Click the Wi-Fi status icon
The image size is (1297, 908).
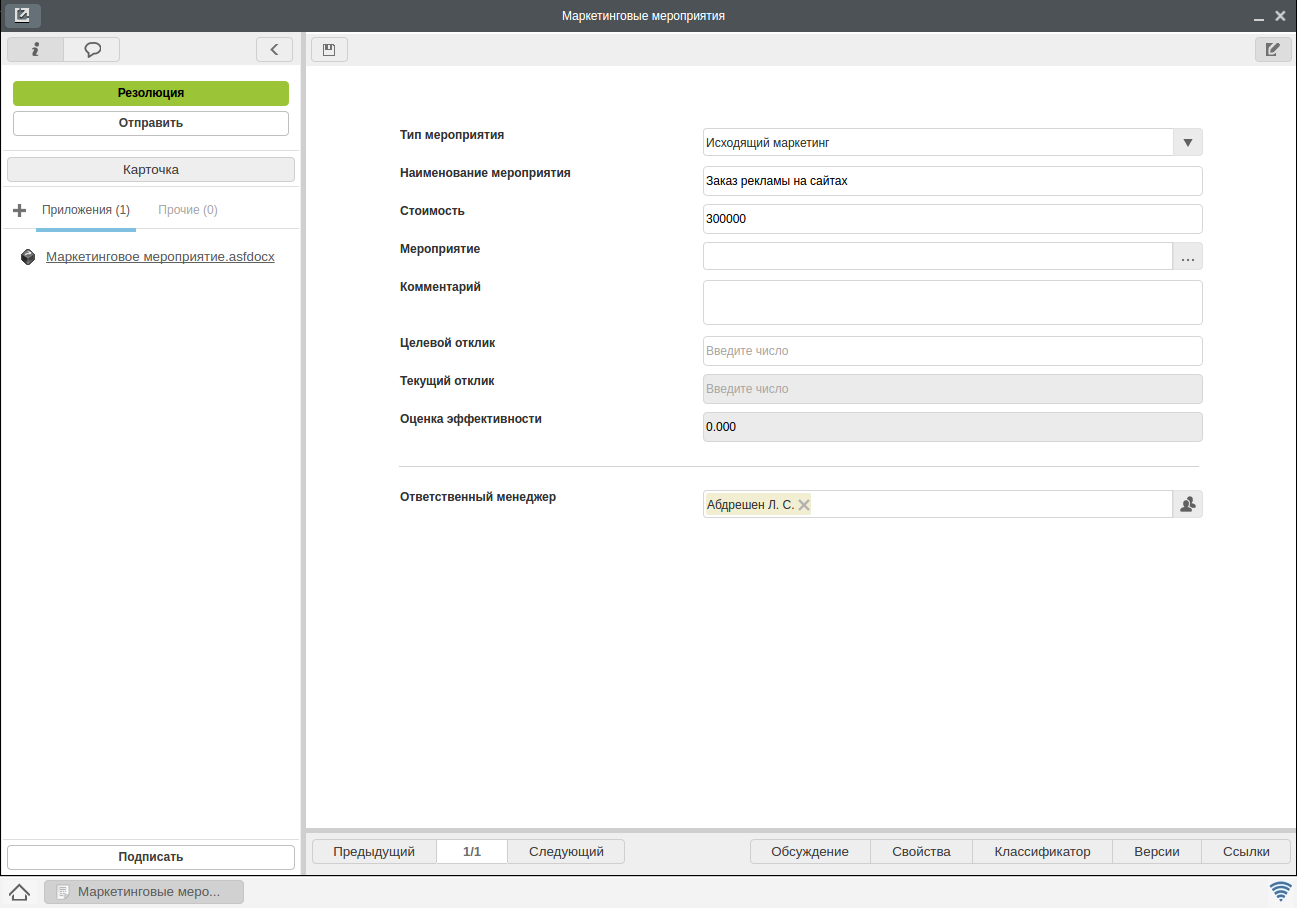tap(1280, 891)
